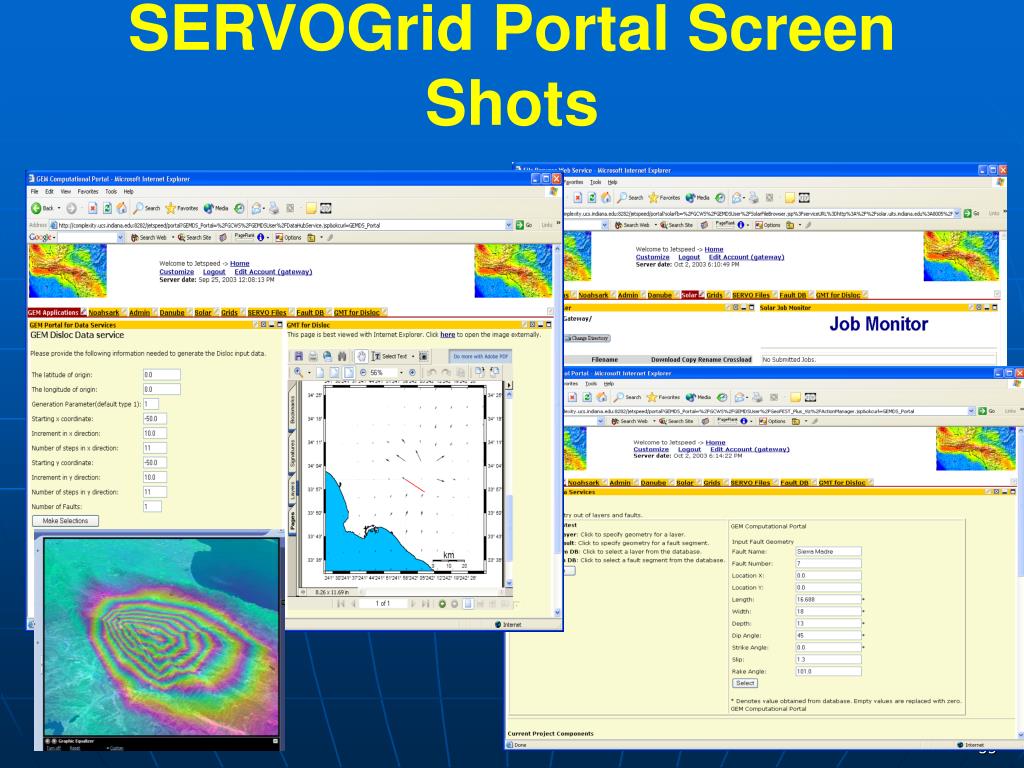
Task: Click Media in bottom-right Portal window toolbar
Action: (696, 397)
